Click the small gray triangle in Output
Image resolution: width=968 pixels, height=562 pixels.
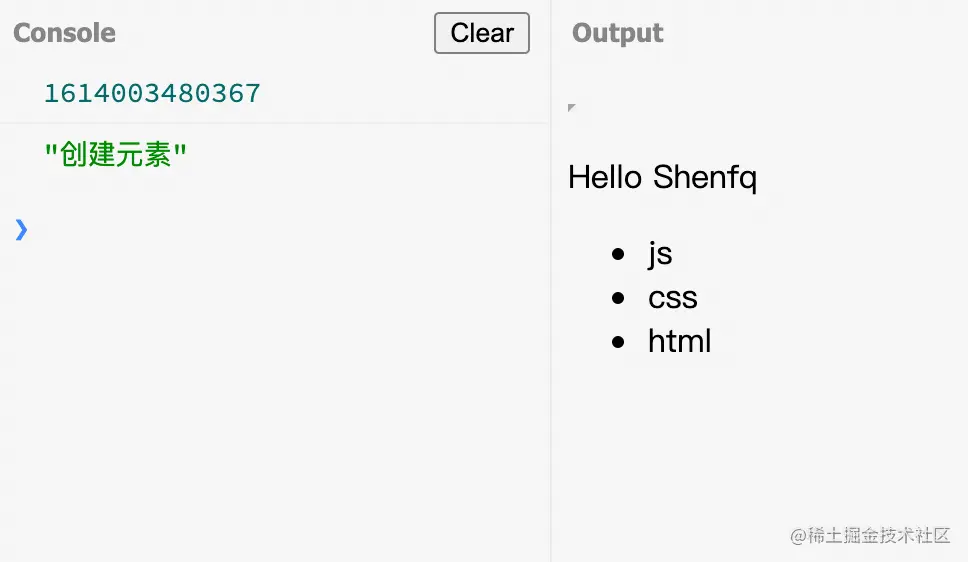coord(571,107)
